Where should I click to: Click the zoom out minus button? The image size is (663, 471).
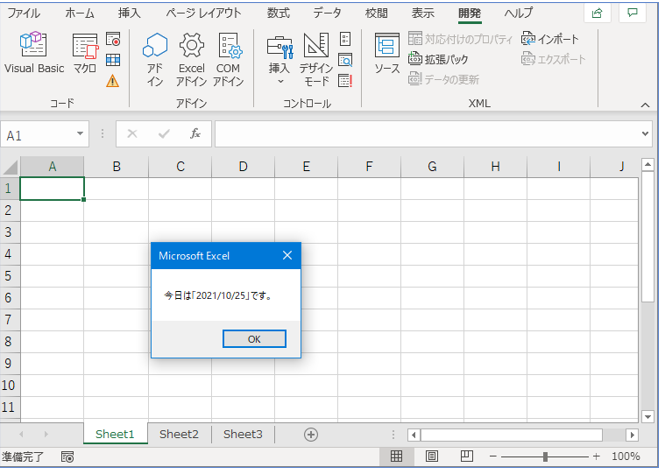click(x=493, y=457)
